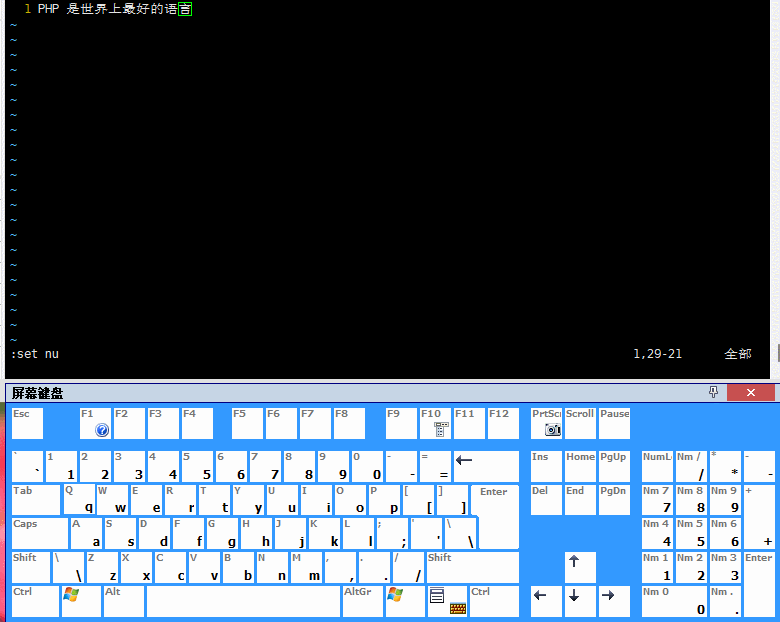Toggle the Alt key
Viewport: 780px width, 622px height.
click(x=124, y=601)
